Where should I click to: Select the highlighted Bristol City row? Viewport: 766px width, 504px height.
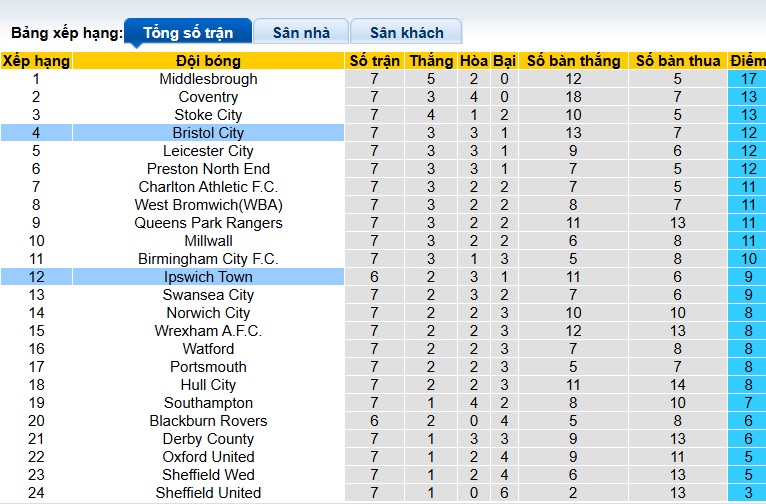pos(208,133)
